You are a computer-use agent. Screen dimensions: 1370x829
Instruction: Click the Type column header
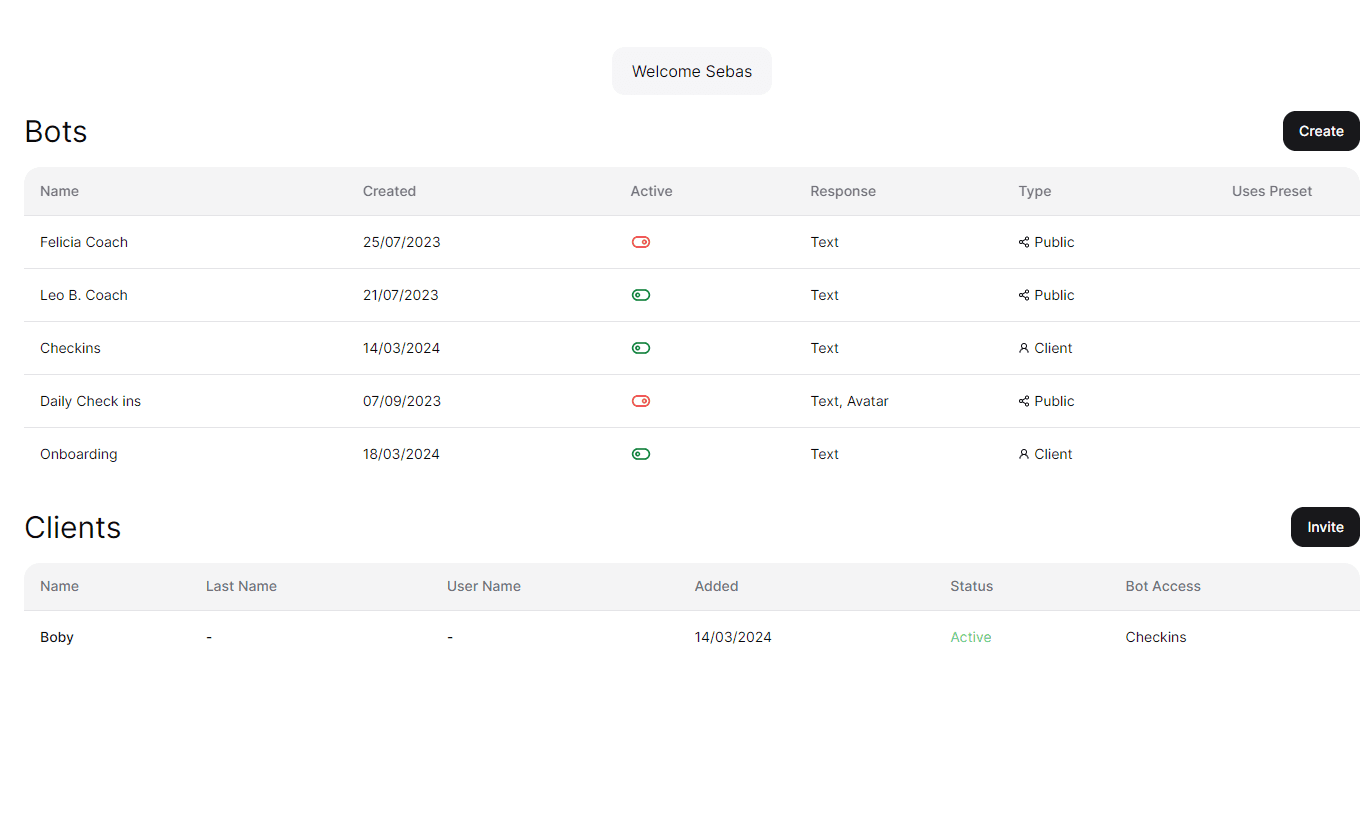click(1035, 191)
